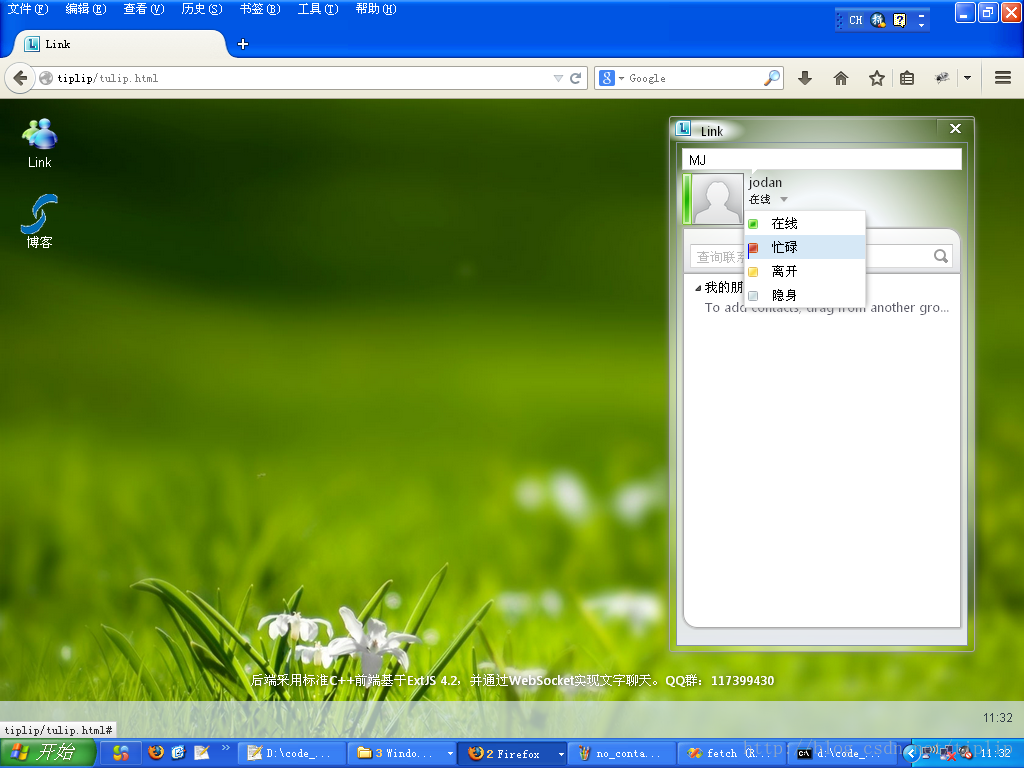
Task: Expand hidden system tray icons arrow
Action: [x=912, y=754]
